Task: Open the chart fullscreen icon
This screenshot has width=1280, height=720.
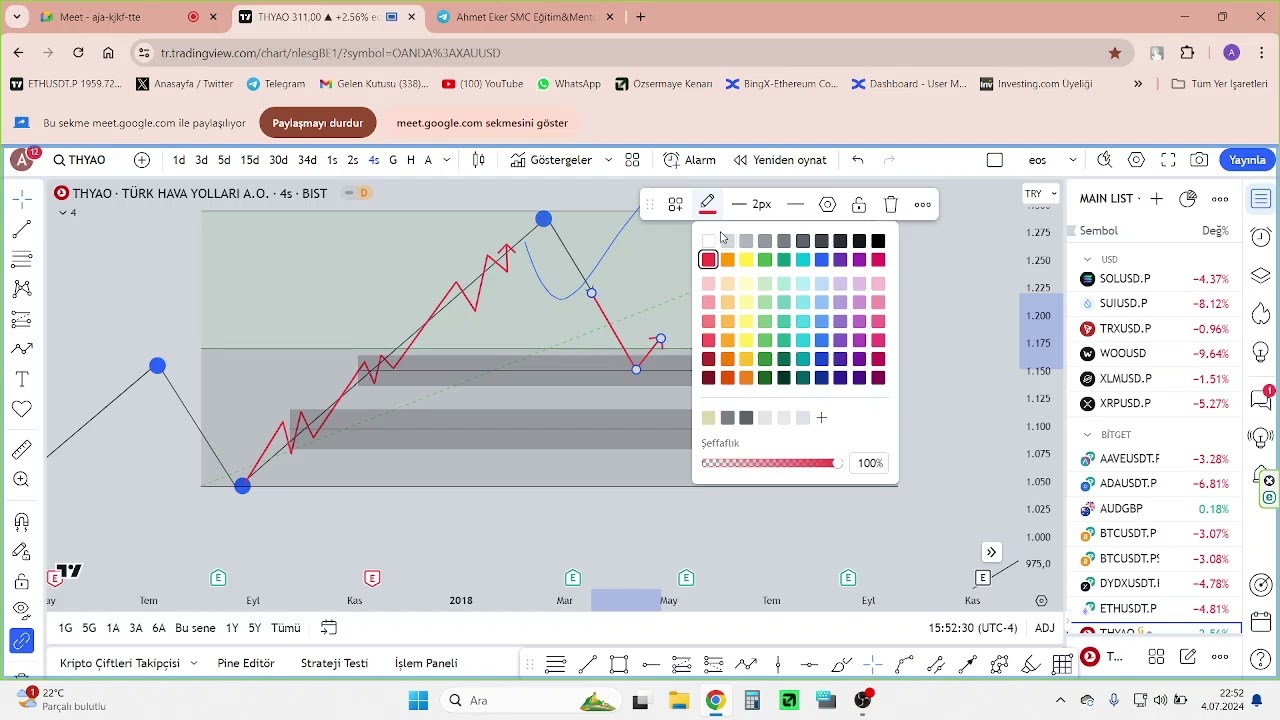Action: click(x=1168, y=160)
